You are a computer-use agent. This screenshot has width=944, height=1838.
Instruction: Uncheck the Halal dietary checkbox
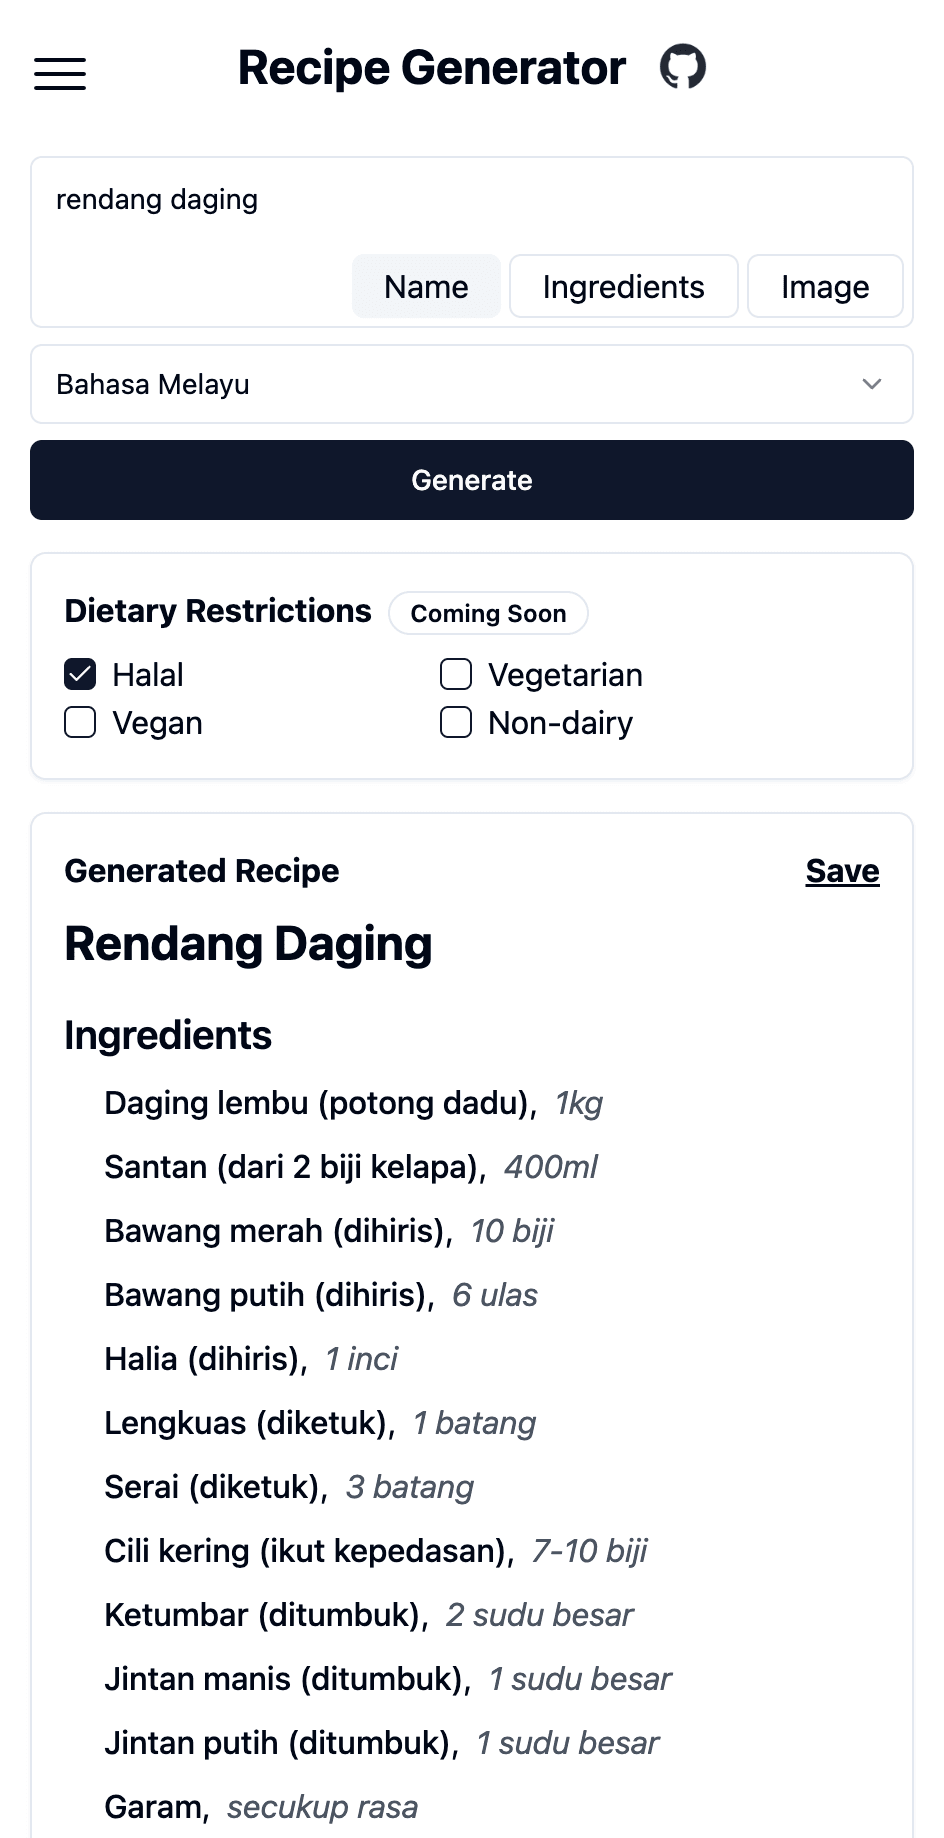tap(80, 675)
